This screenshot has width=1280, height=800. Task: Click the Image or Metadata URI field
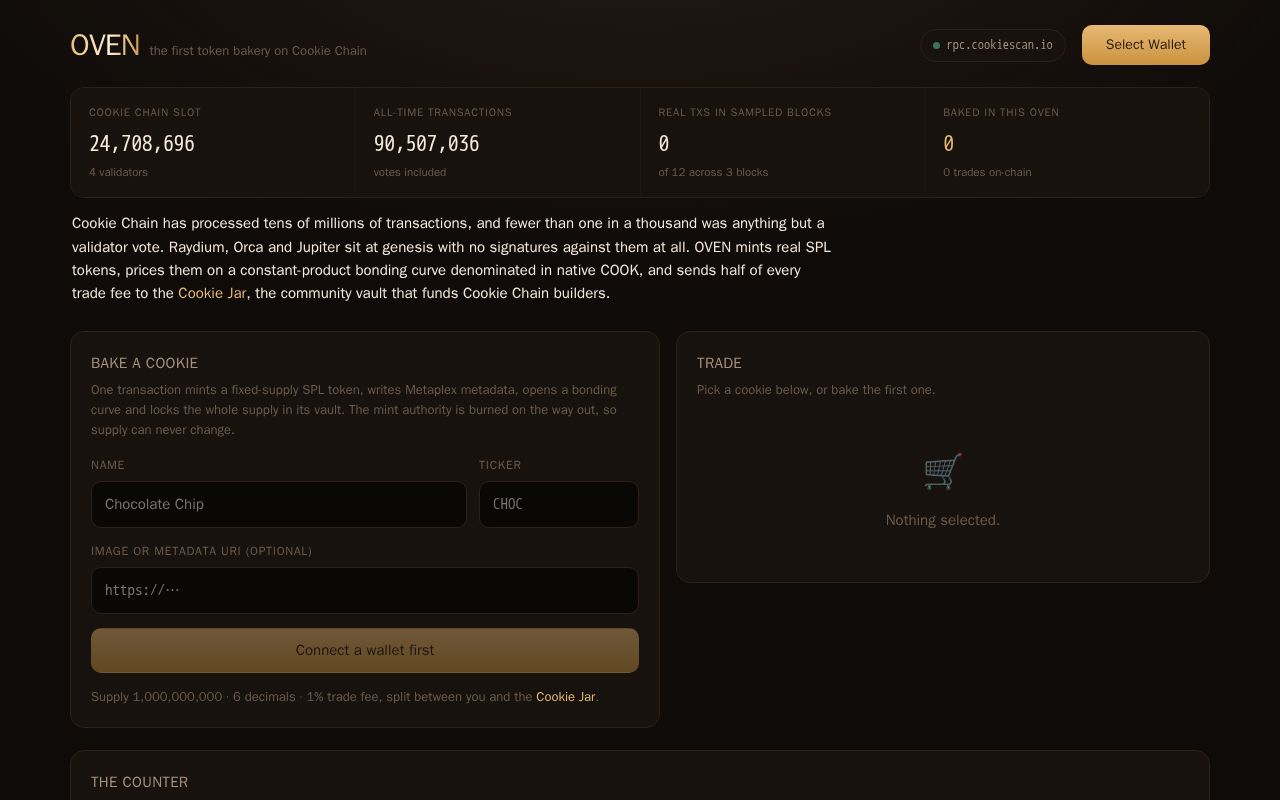pyautogui.click(x=365, y=590)
